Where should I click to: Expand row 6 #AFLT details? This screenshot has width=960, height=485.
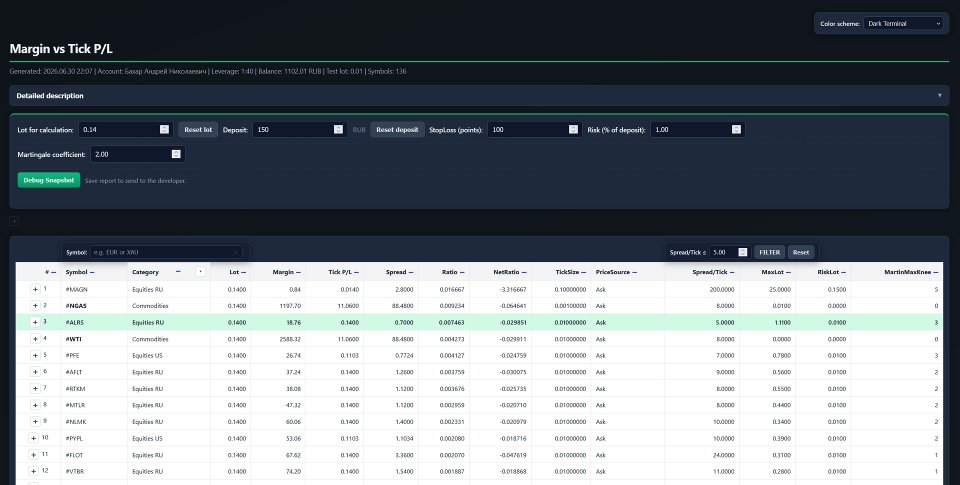[x=35, y=372]
